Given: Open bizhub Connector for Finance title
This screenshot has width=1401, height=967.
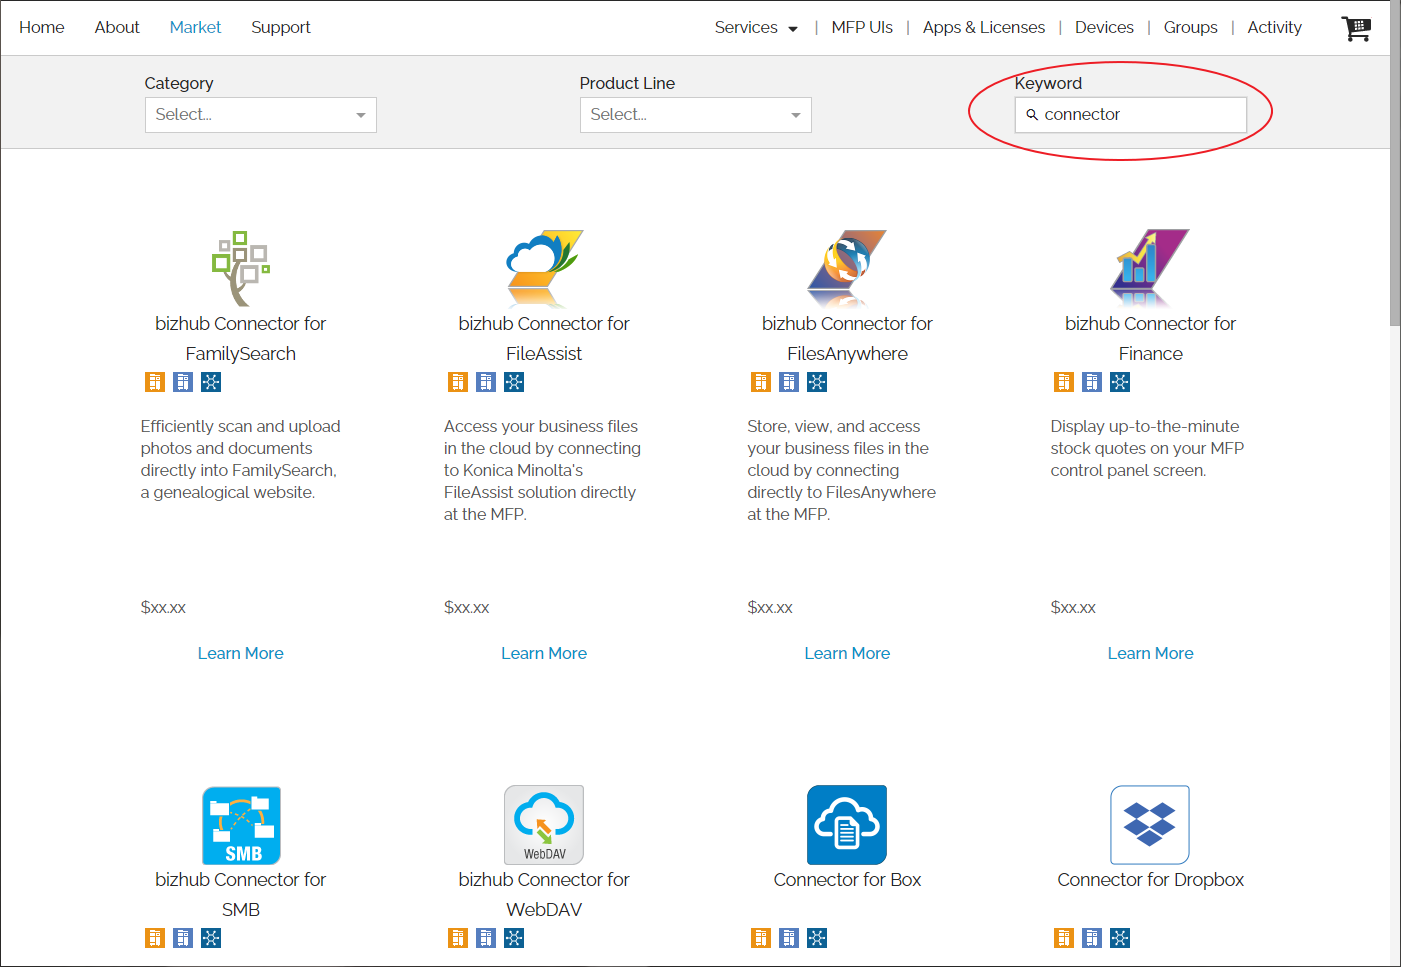Looking at the screenshot, I should pyautogui.click(x=1150, y=338).
